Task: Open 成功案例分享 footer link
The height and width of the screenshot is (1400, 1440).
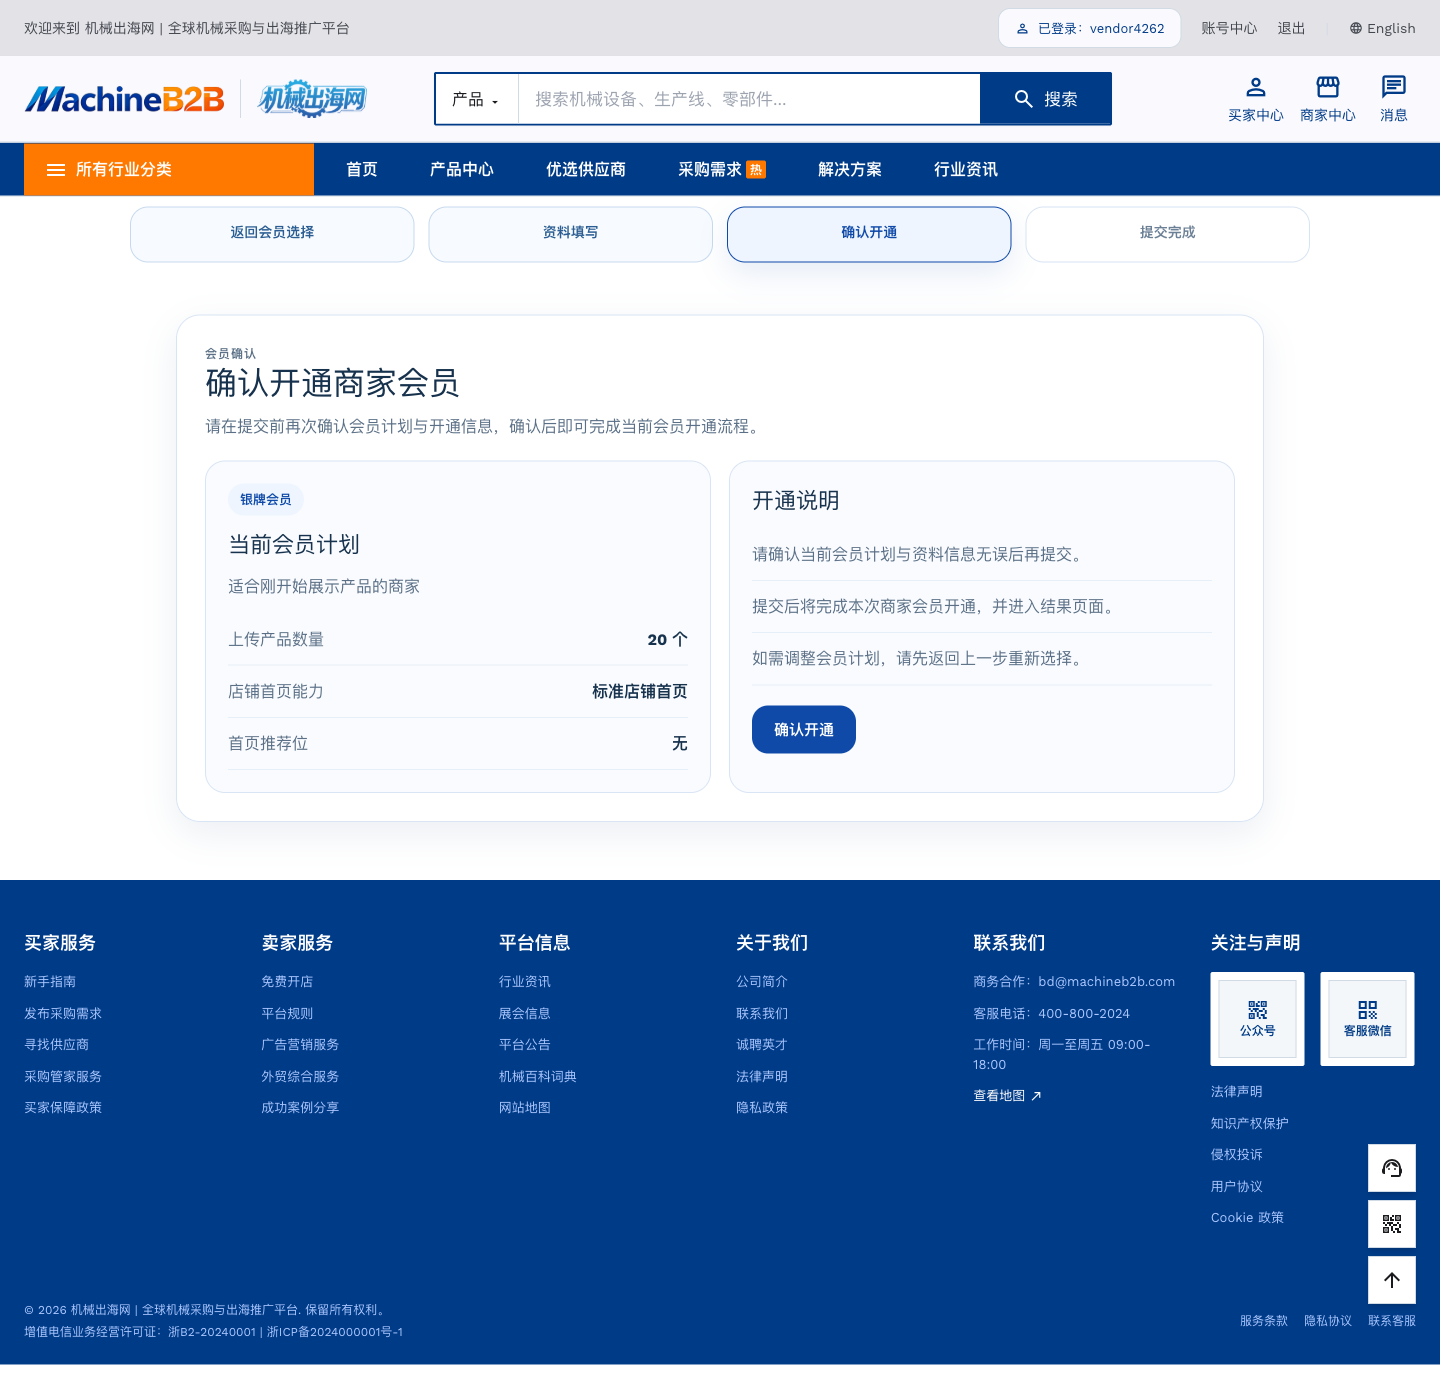Action: click(300, 1107)
